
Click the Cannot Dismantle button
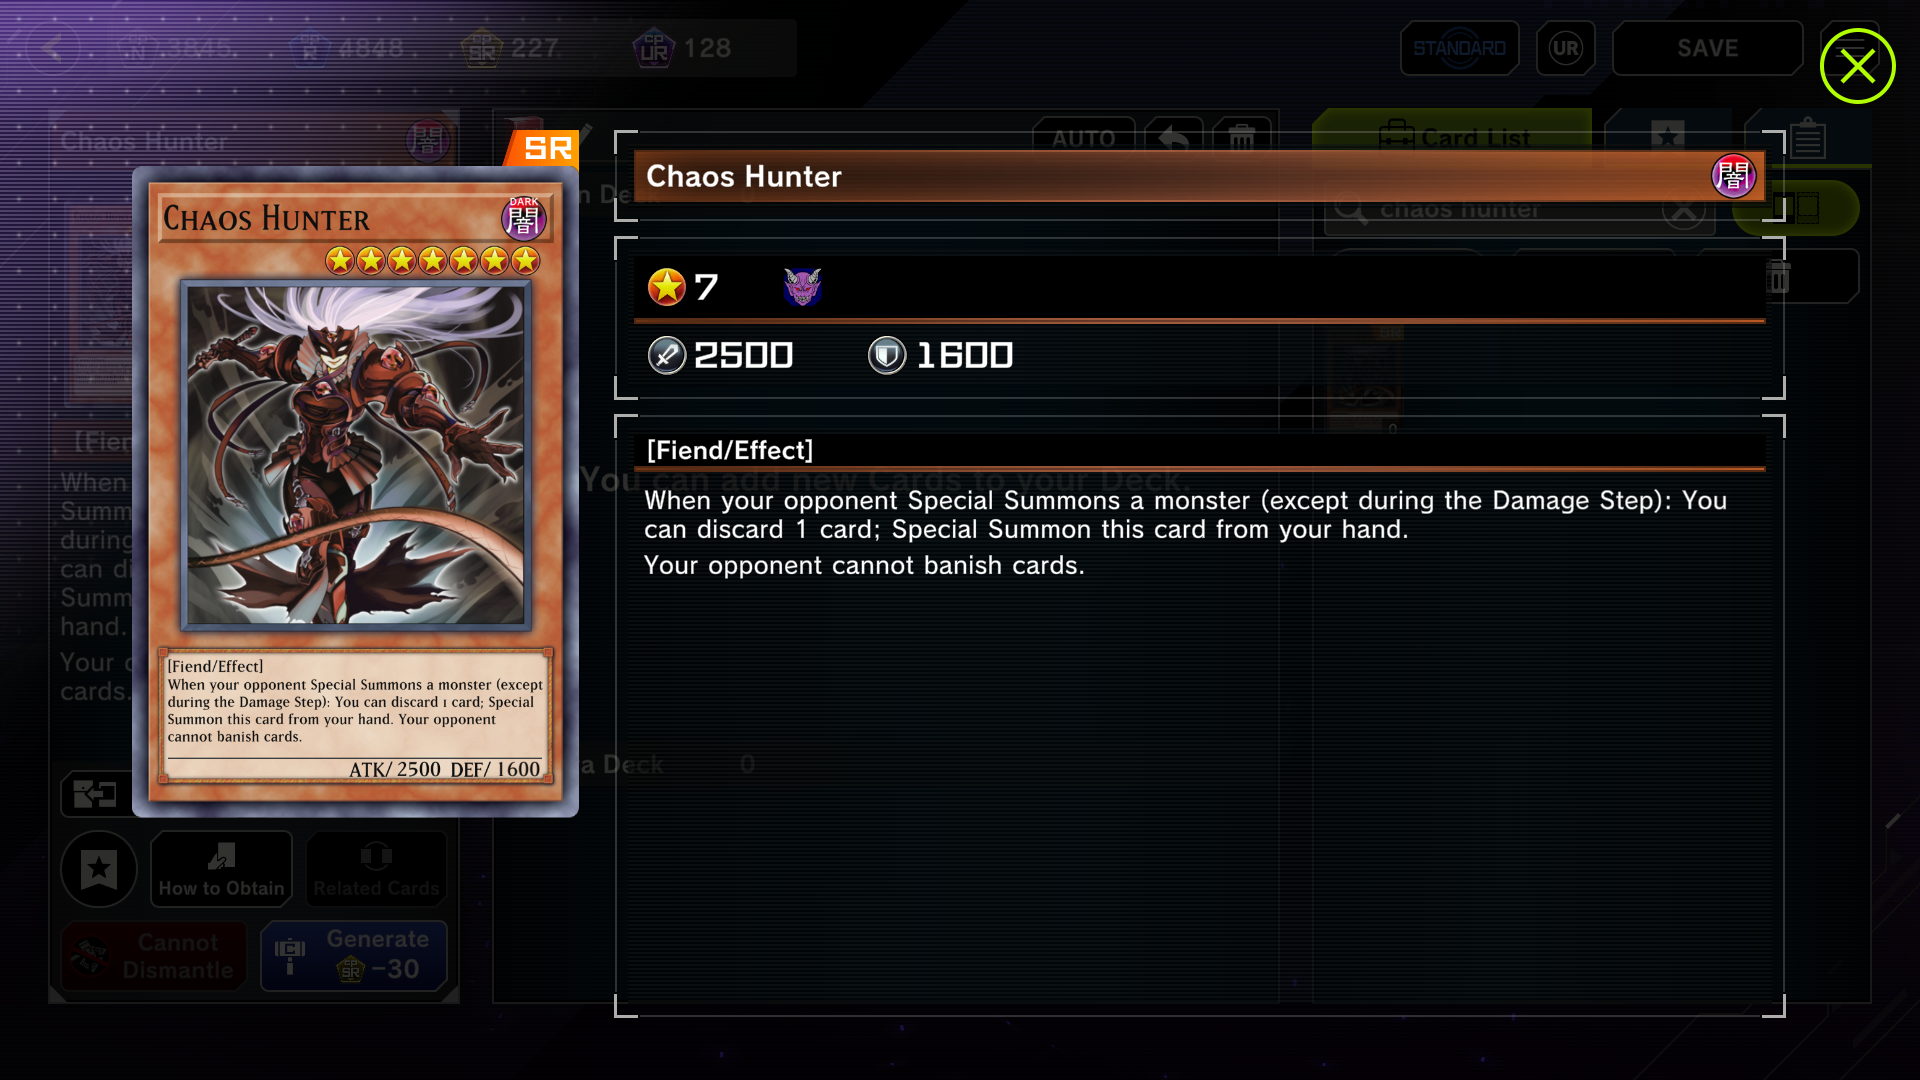pos(153,955)
